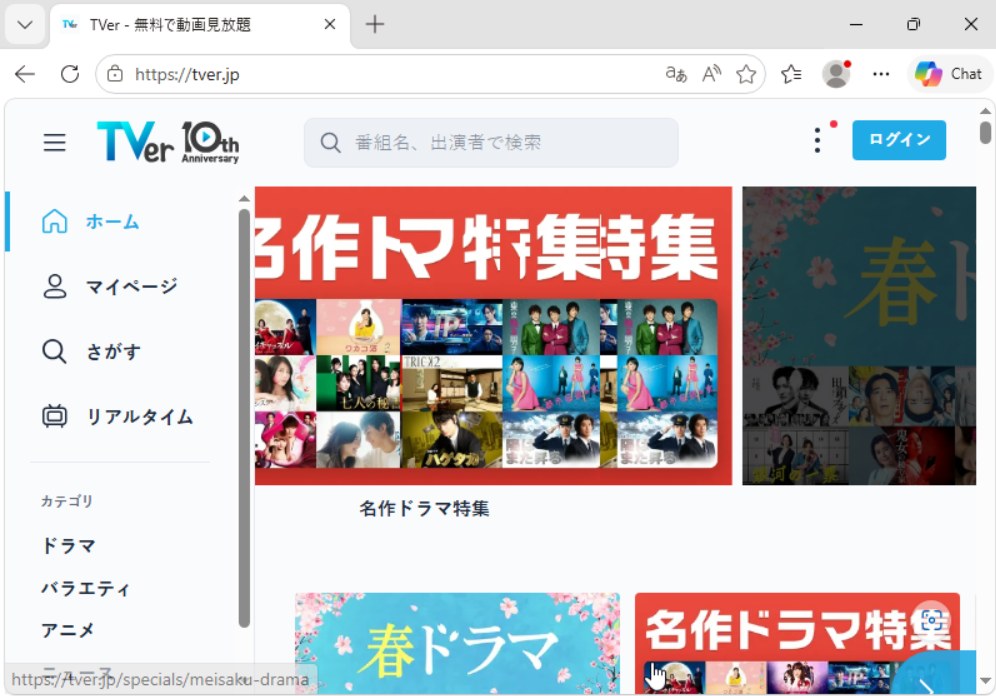Open the 春ドラマ banner on the right
The image size is (996, 696).
coord(859,336)
